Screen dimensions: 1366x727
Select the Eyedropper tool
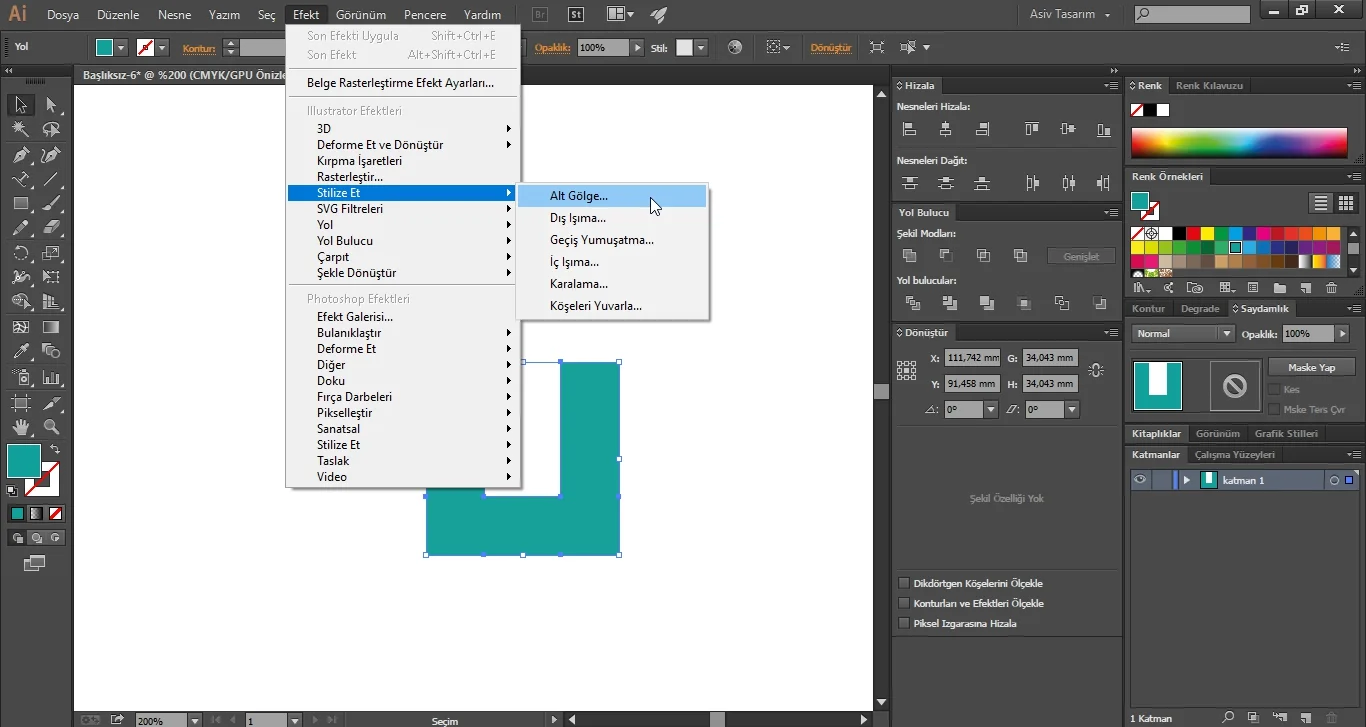point(21,351)
